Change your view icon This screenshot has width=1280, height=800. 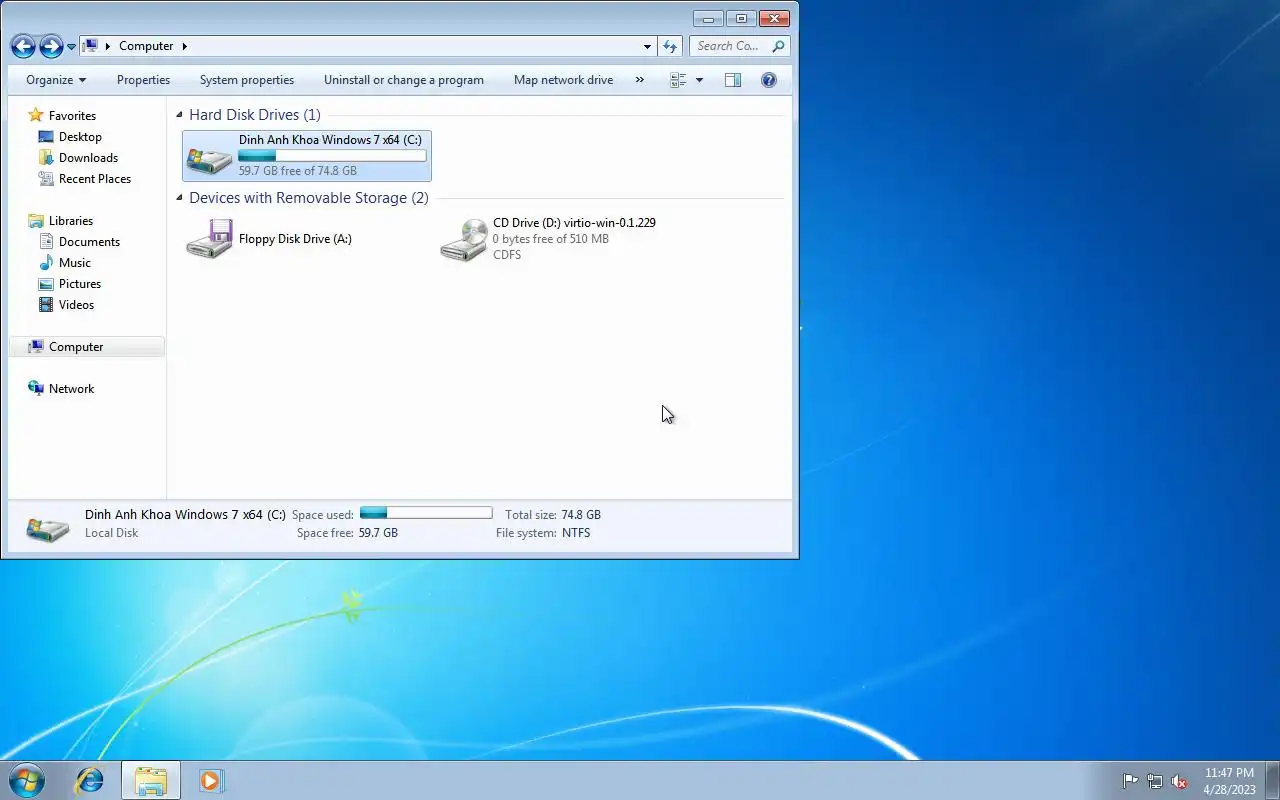[x=678, y=80]
